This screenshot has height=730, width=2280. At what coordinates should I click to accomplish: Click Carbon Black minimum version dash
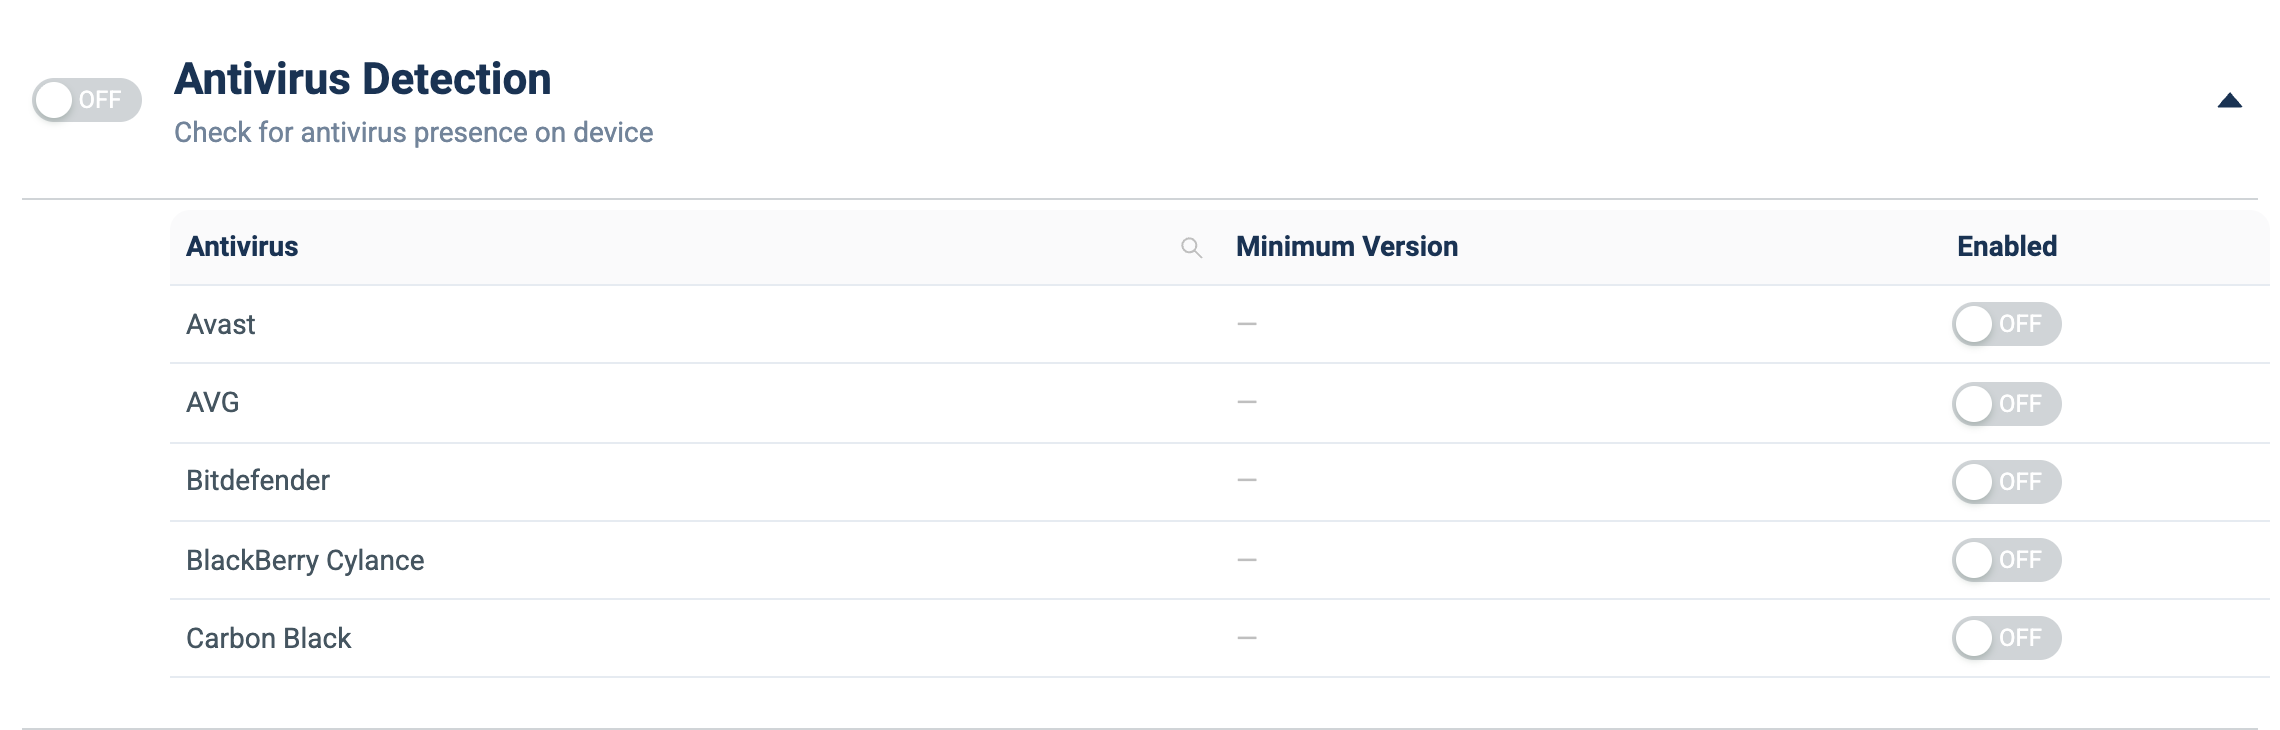[x=1247, y=638]
